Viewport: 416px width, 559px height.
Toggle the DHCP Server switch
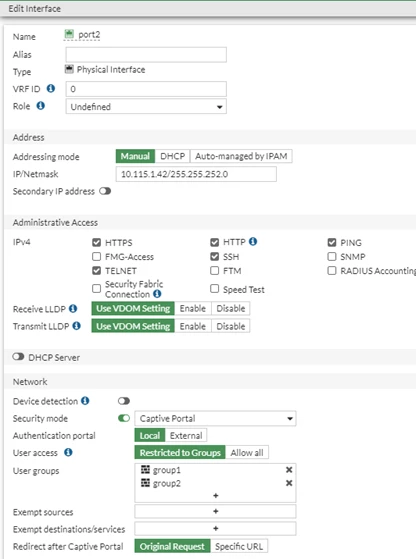(18, 357)
